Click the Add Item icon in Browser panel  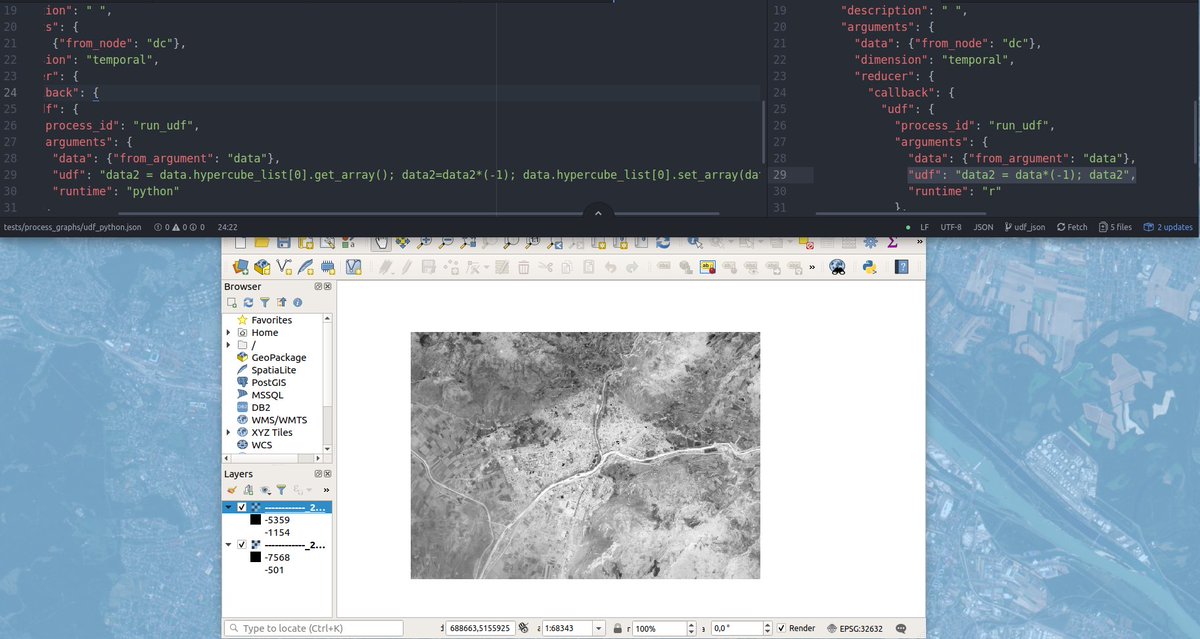coord(232,302)
